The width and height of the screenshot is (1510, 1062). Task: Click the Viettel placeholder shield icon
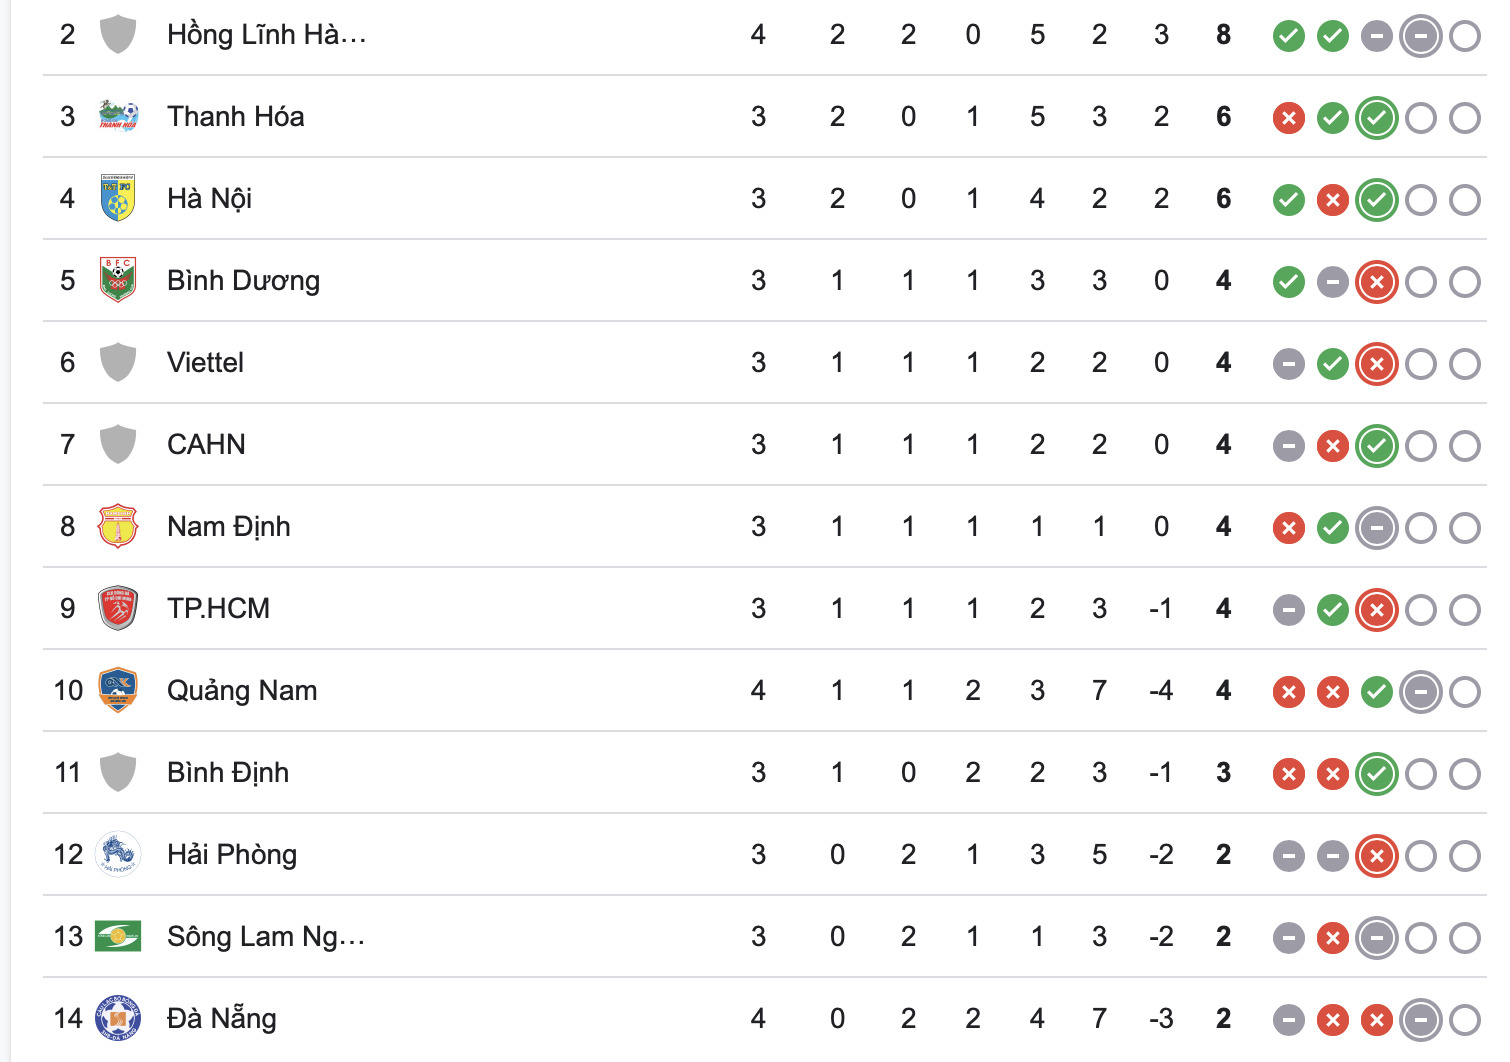point(118,362)
